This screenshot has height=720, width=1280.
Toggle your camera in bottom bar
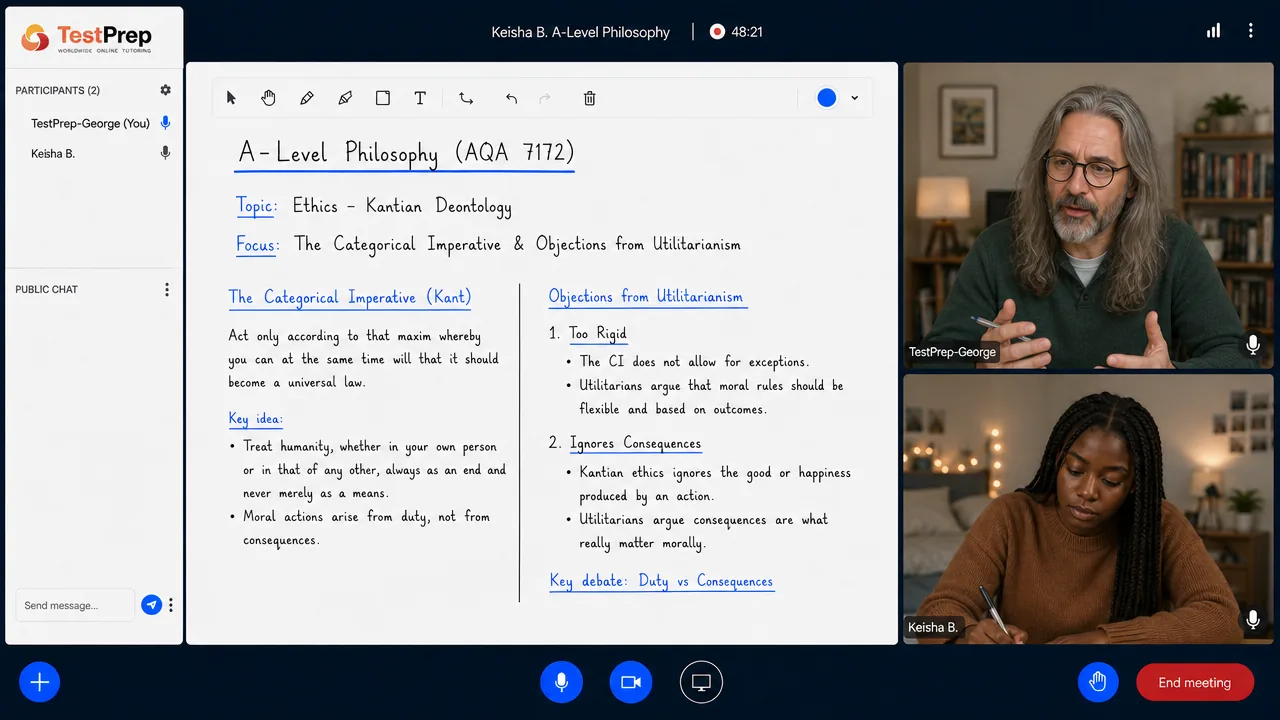(631, 682)
